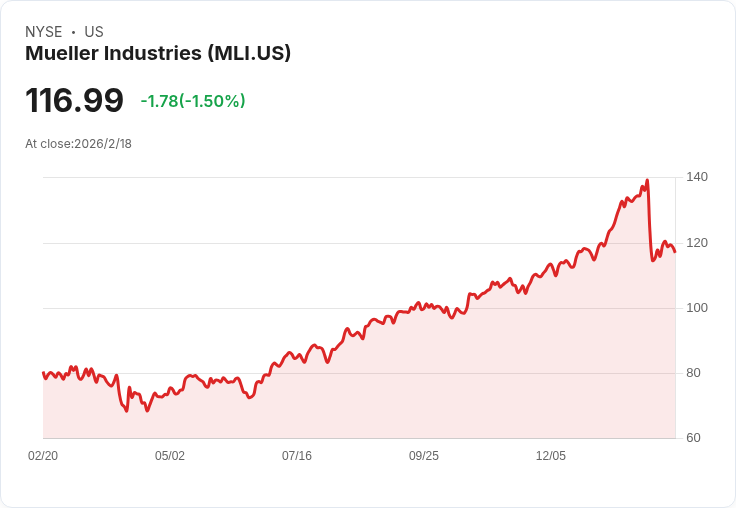Click the rightmost end of the price line

(675, 251)
